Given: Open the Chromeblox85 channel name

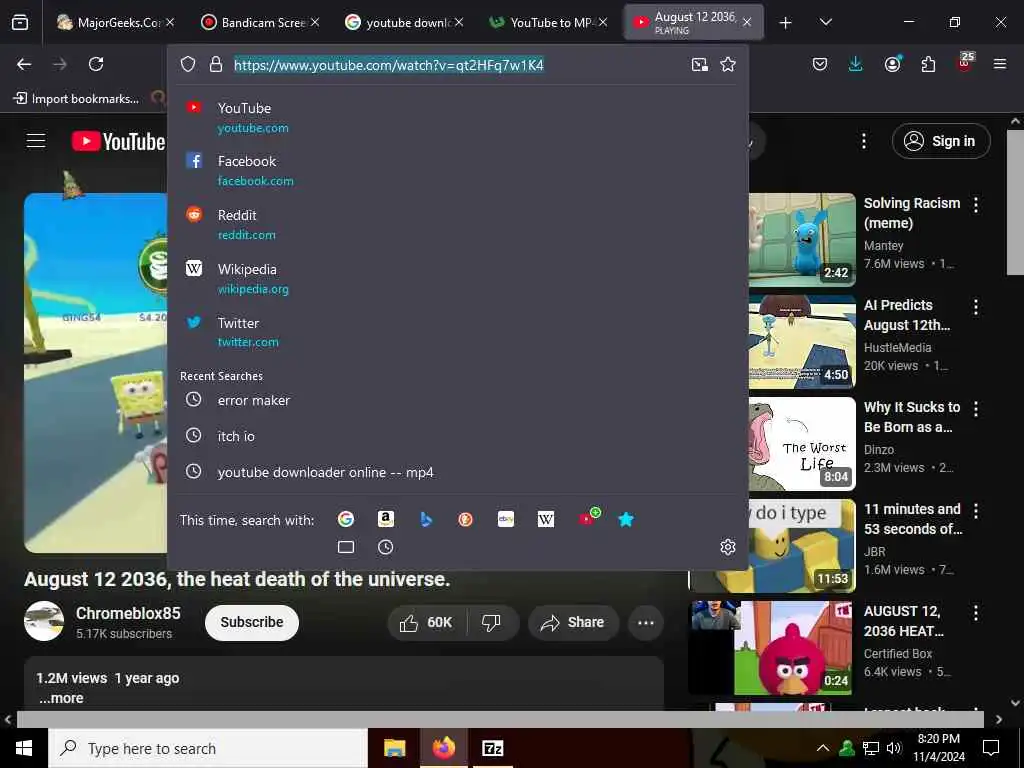Looking at the screenshot, I should point(128,613).
